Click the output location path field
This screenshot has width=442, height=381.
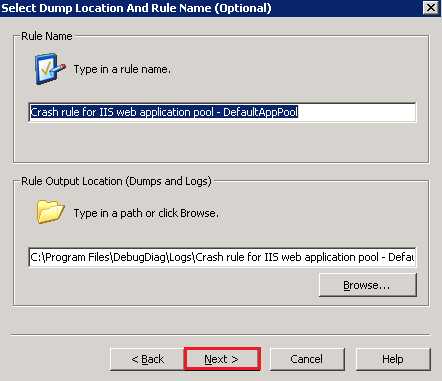click(222, 257)
